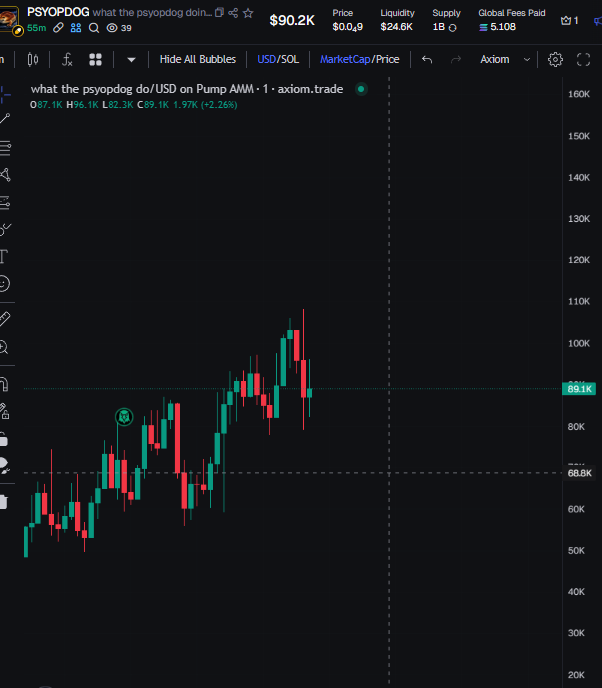
Task: Click Hide All Bubbles
Action: point(197,59)
